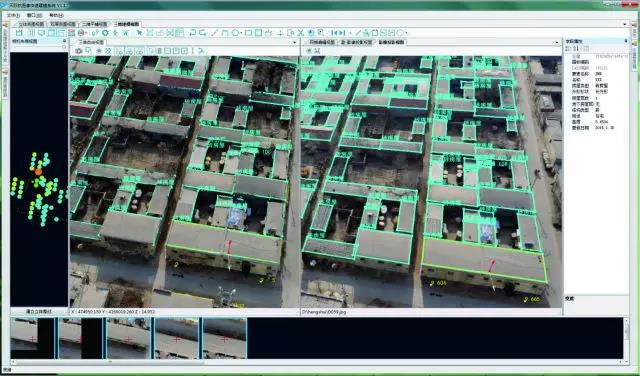Open the dropdown arrow at left view tab bar
This screenshot has width=640, height=376.
(x=295, y=42)
